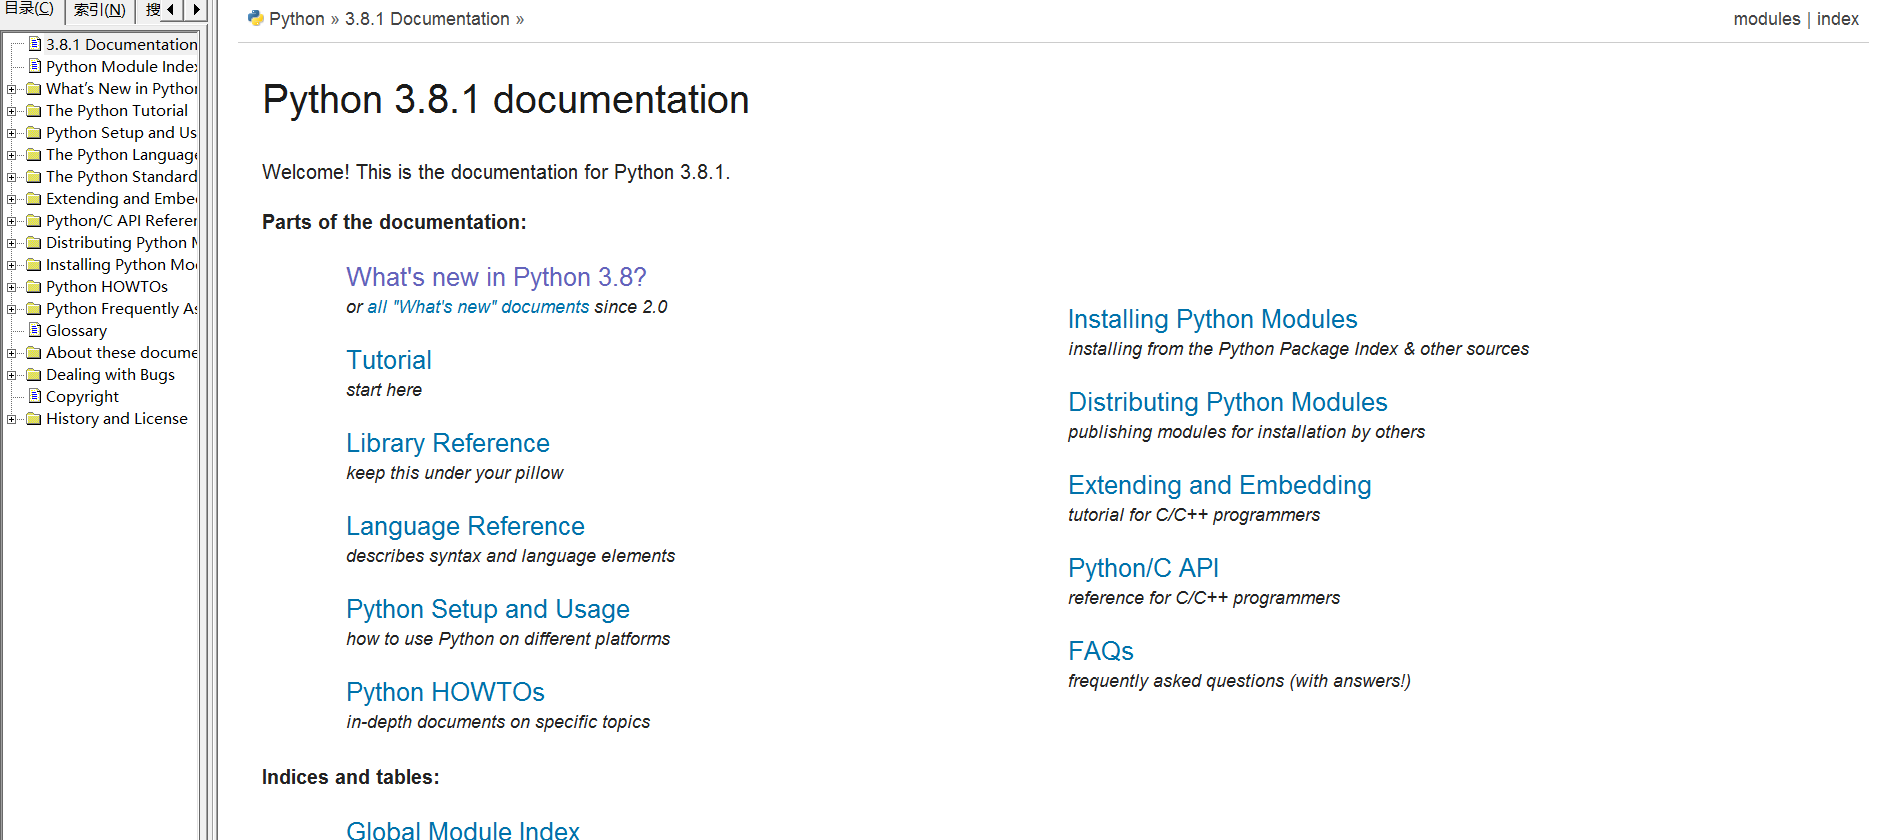The height and width of the screenshot is (840, 1879).
Task: Click the folder icon beside The Python Tutorial
Action: (x=33, y=111)
